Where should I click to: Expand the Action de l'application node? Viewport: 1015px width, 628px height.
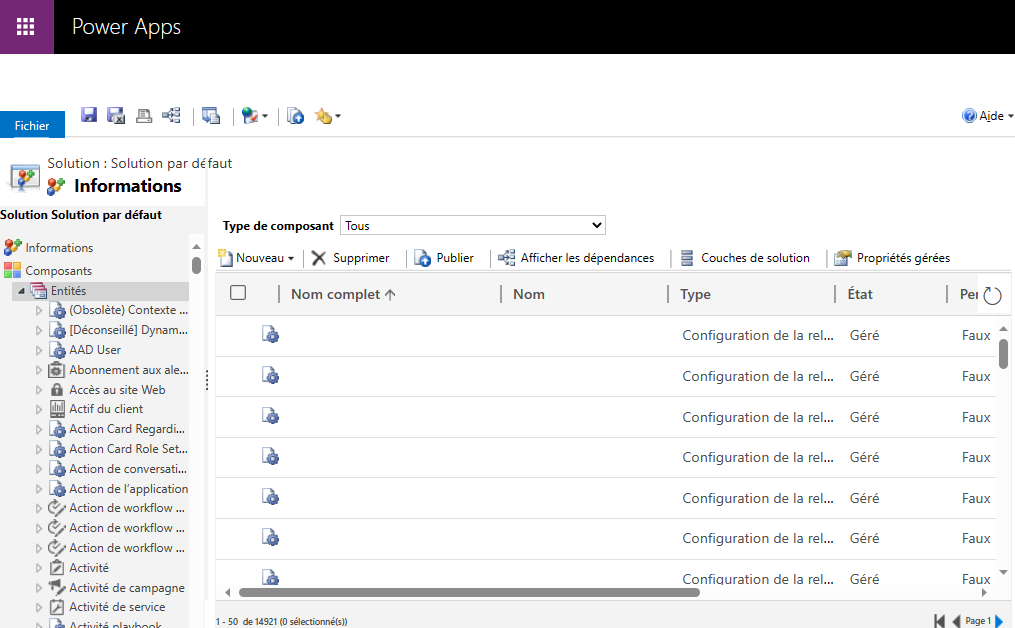pyautogui.click(x=39, y=489)
